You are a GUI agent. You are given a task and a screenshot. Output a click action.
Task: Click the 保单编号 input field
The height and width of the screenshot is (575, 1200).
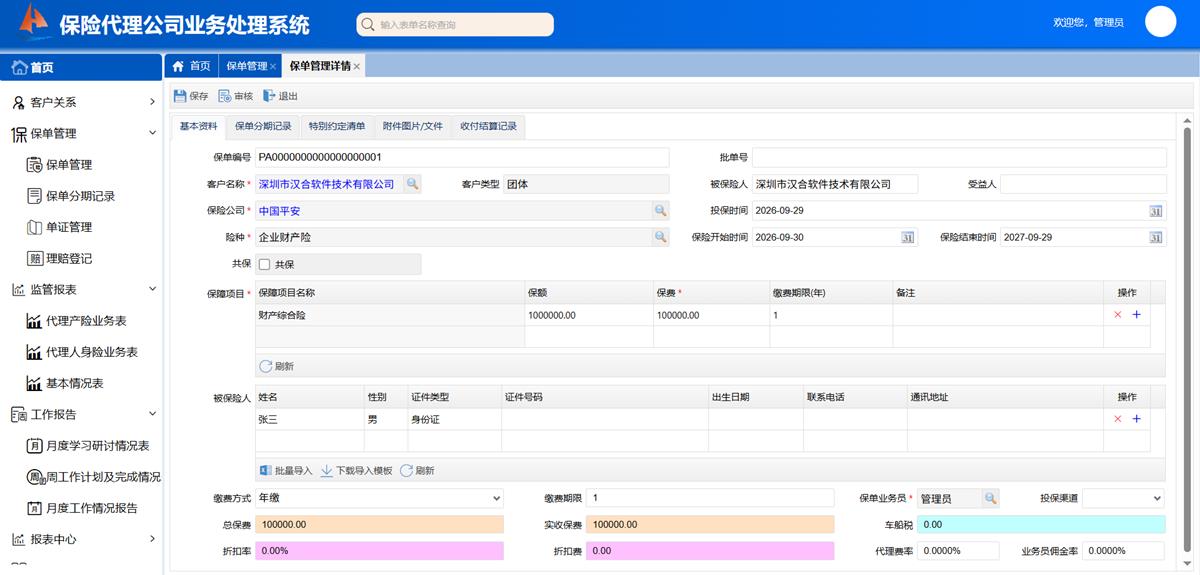(x=462, y=157)
